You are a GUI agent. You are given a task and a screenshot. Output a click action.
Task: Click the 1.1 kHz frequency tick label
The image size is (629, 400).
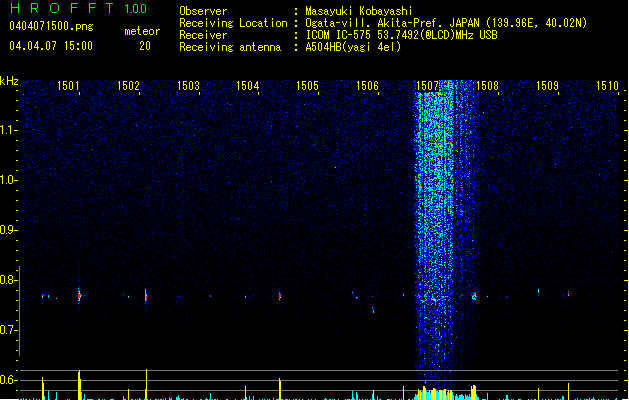pyautogui.click(x=8, y=130)
